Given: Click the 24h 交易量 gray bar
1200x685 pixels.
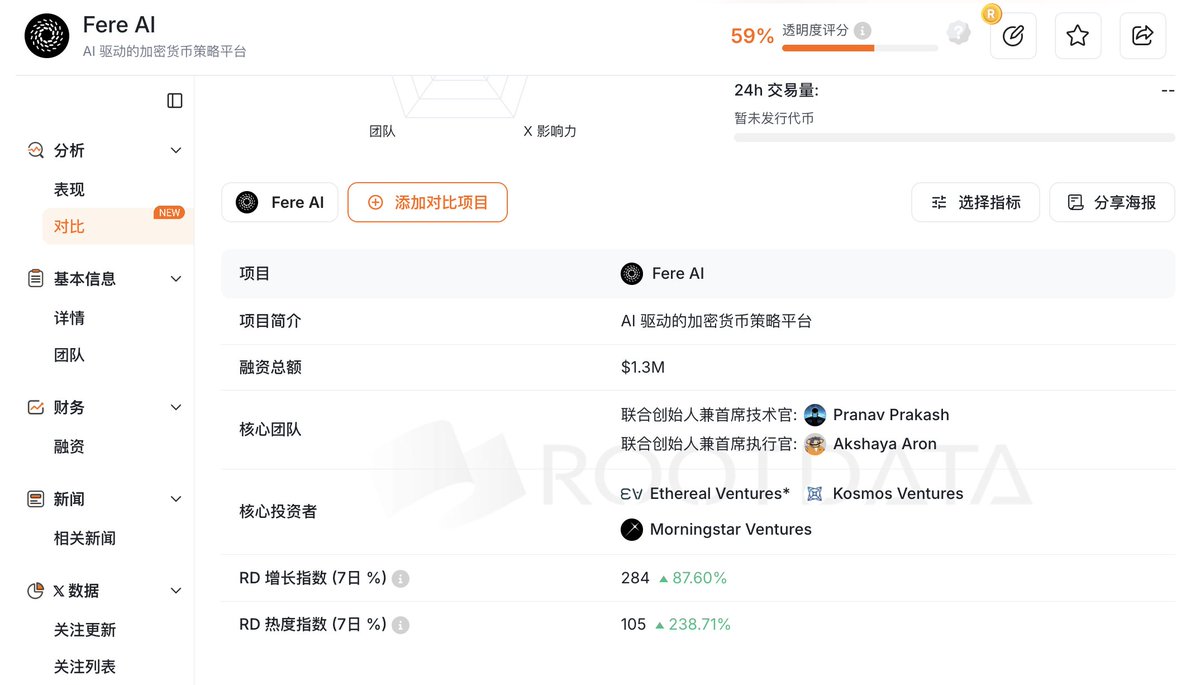Looking at the screenshot, I should (x=954, y=137).
